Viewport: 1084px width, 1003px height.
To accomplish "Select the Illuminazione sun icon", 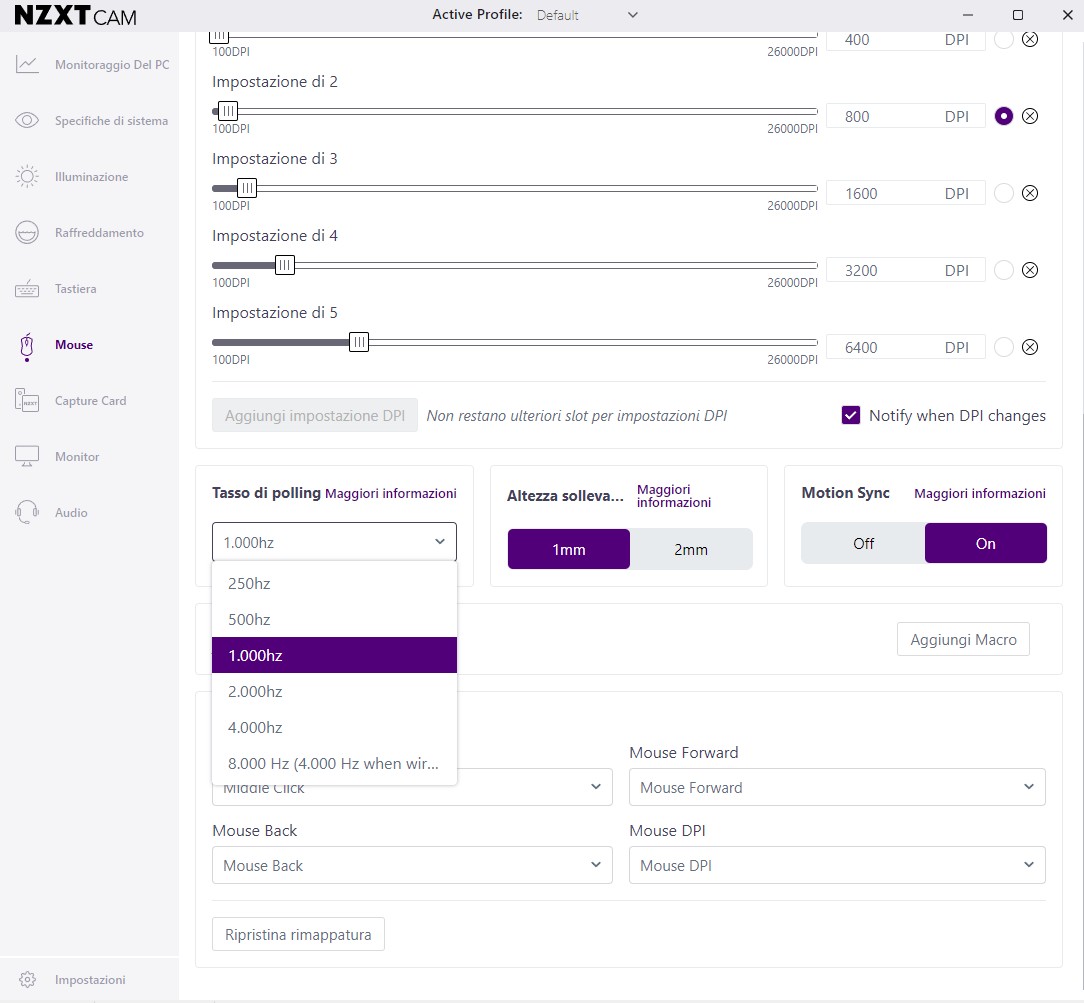I will point(27,177).
